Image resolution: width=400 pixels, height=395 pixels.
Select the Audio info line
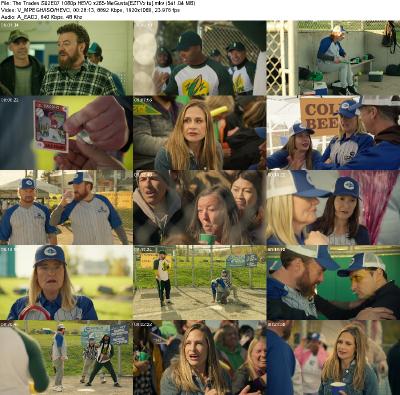click(42, 17)
